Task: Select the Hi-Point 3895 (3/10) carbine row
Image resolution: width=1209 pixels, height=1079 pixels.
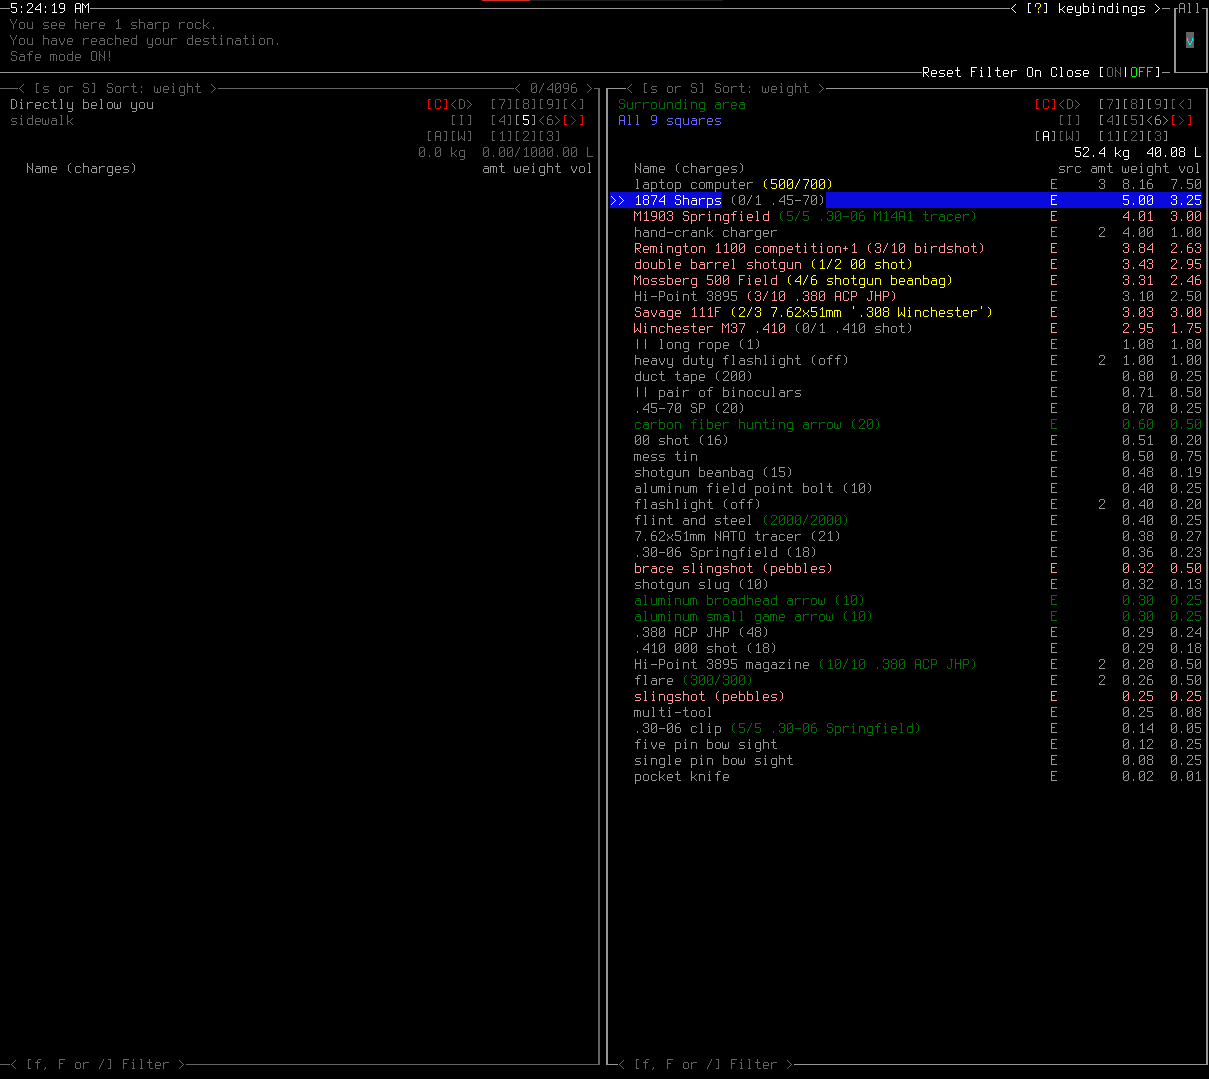Action: (x=906, y=296)
